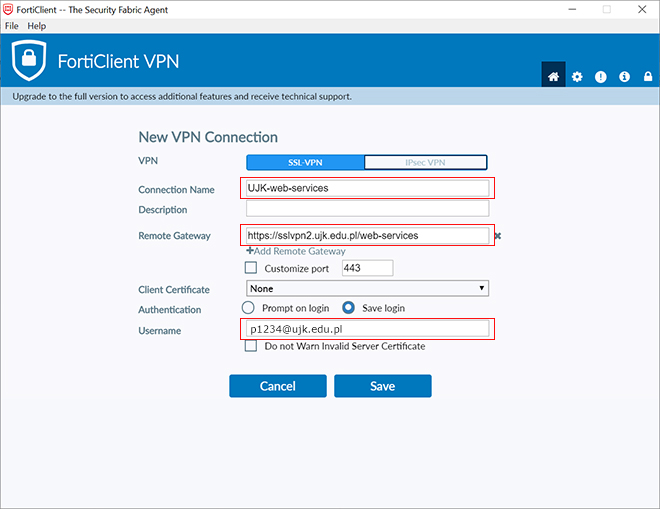This screenshot has width=660, height=509.
Task: Open the About info icon
Action: click(624, 77)
